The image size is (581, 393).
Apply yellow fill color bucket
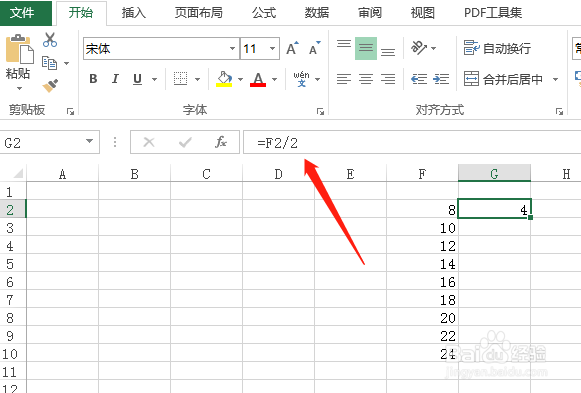(224, 79)
